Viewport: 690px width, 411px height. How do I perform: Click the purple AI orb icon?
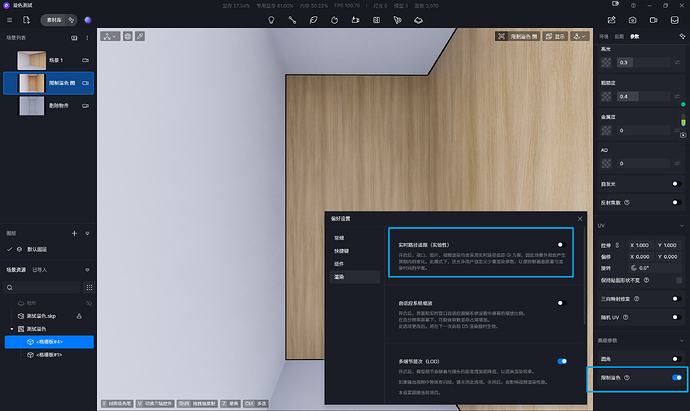88,20
